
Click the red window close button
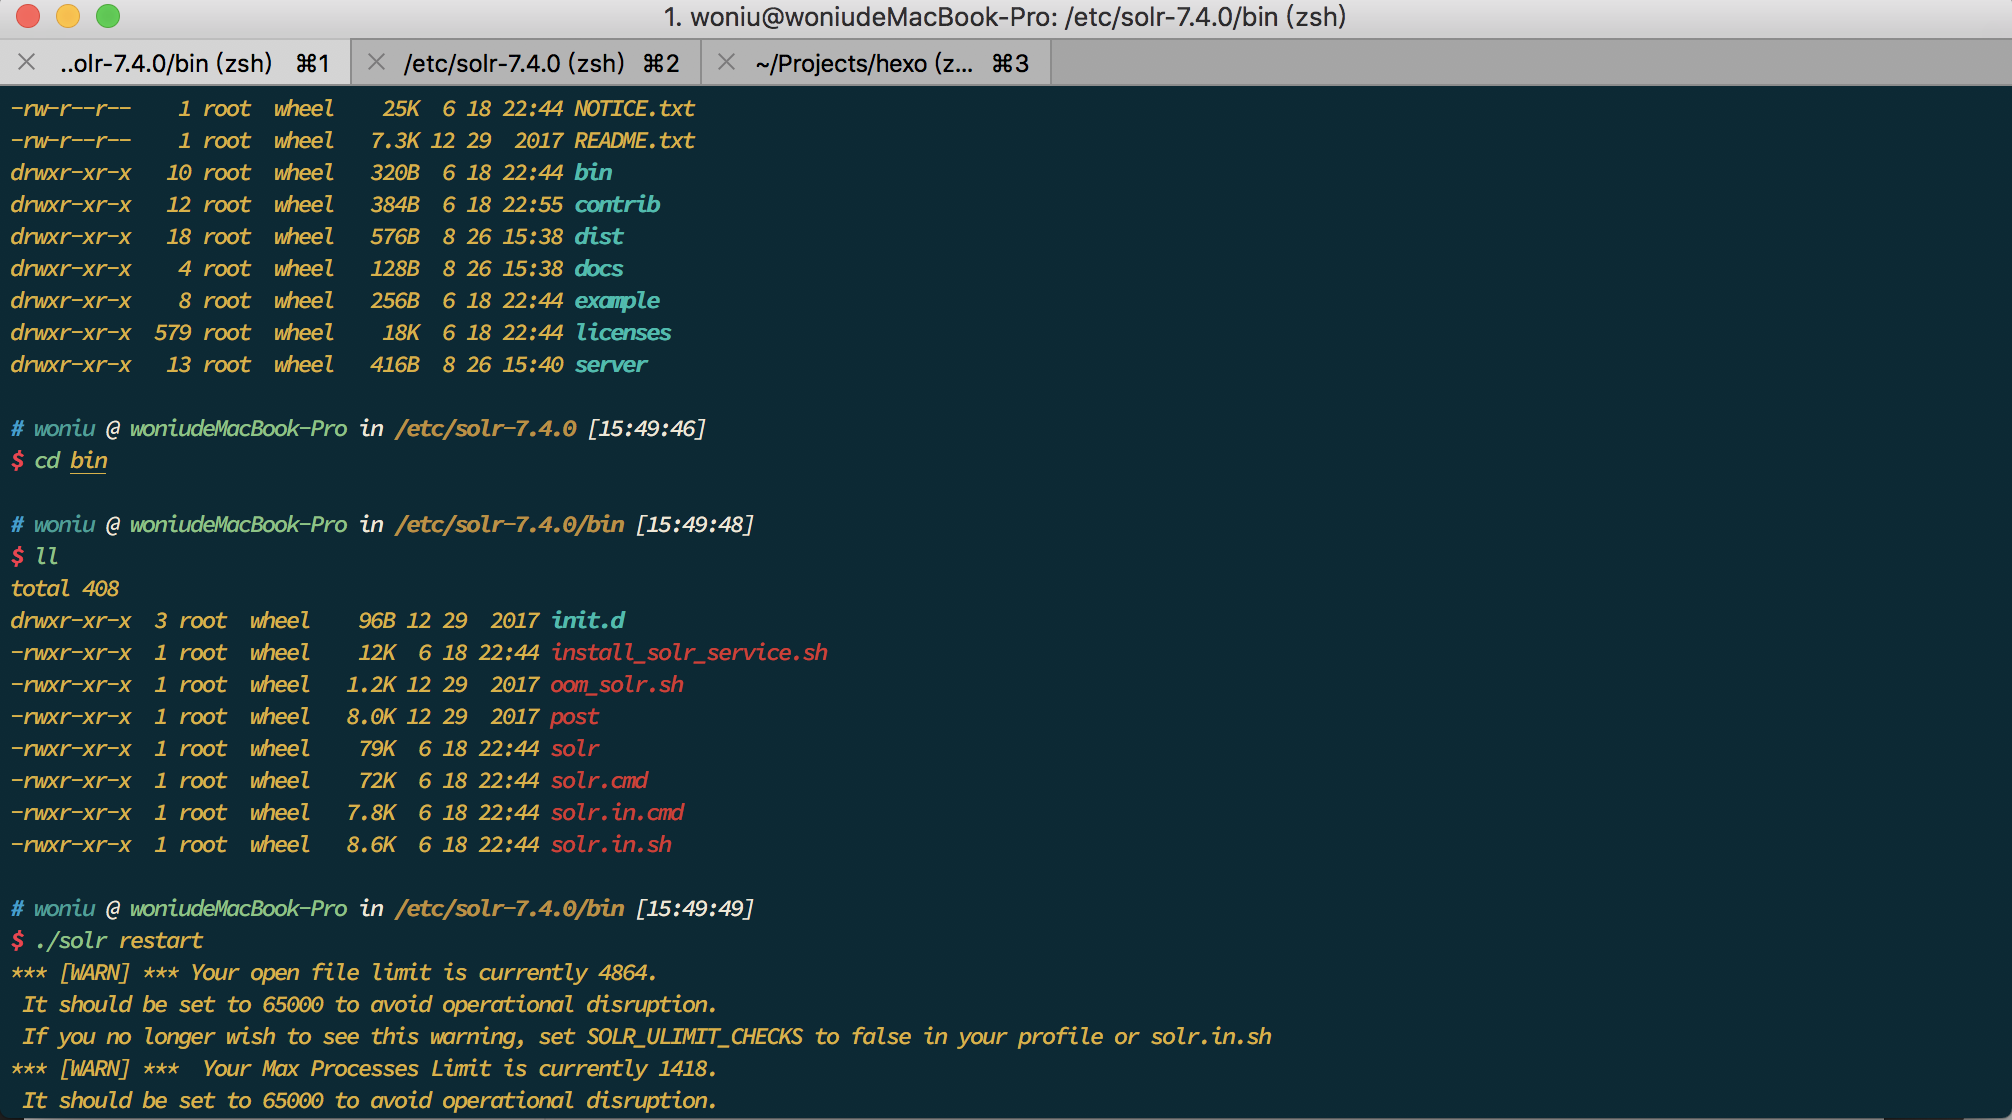(x=28, y=16)
